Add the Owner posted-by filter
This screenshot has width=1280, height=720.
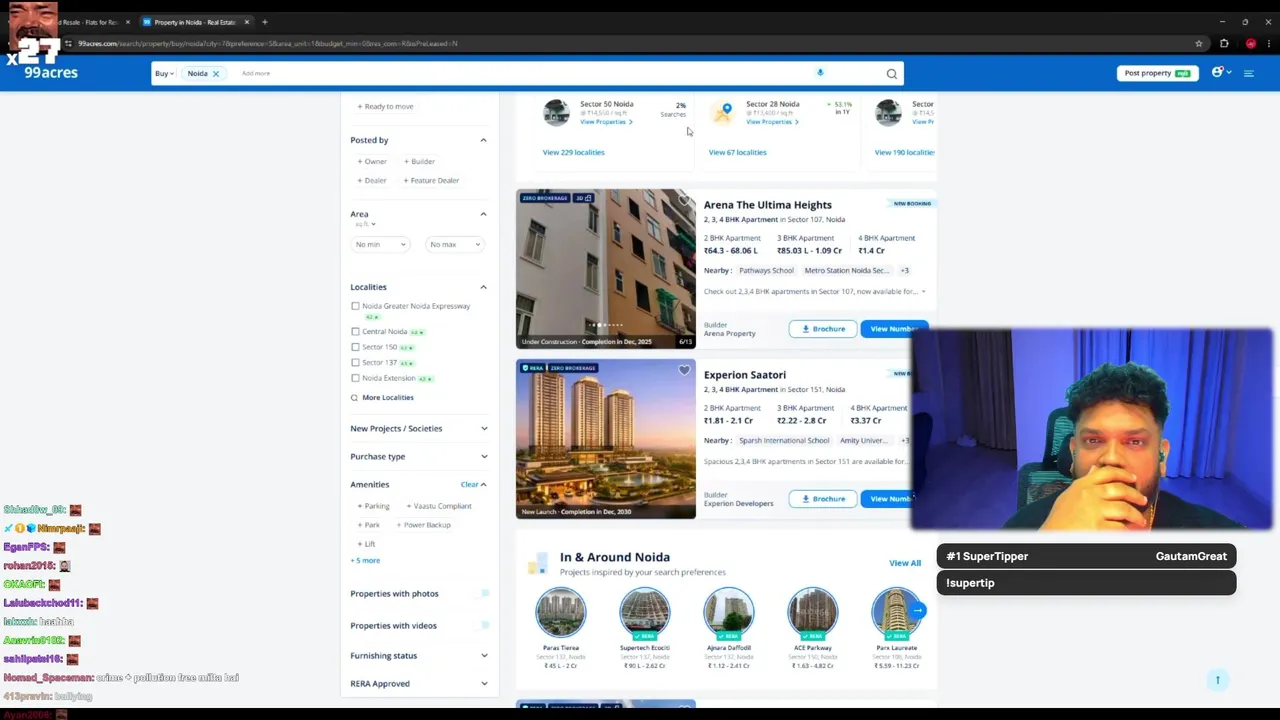pos(372,161)
